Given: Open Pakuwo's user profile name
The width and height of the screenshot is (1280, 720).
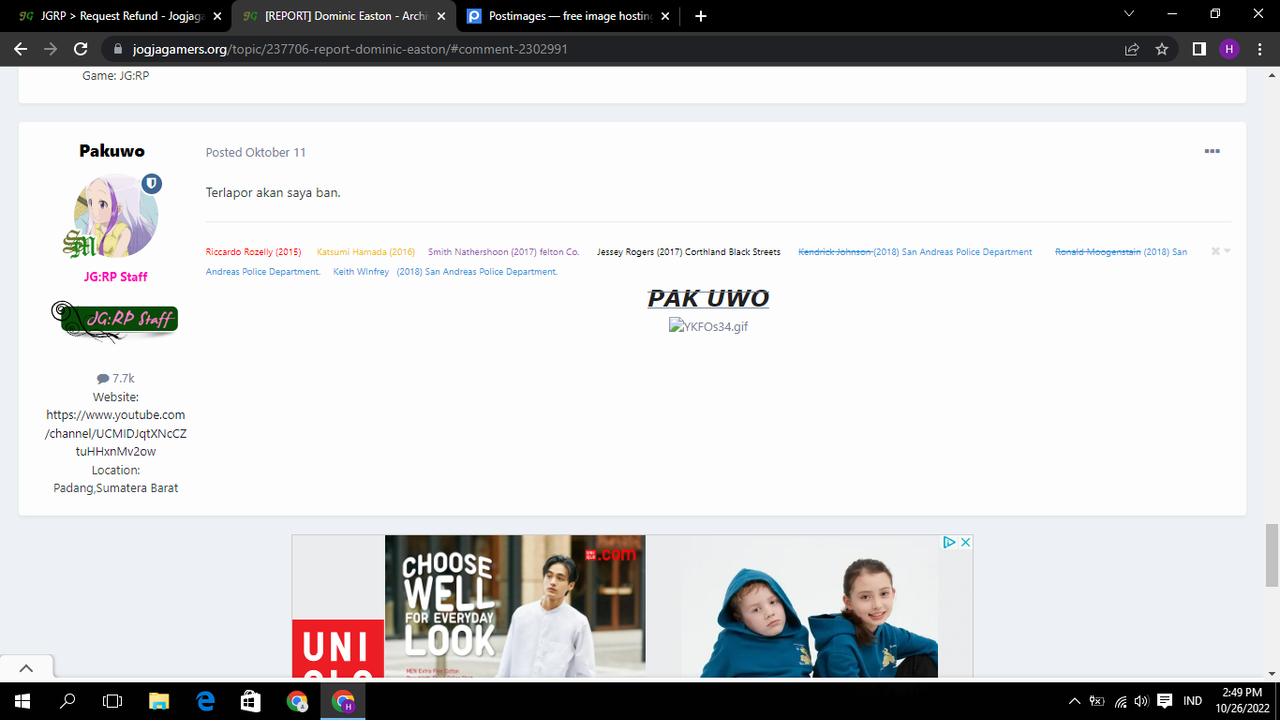Looking at the screenshot, I should click(112, 151).
